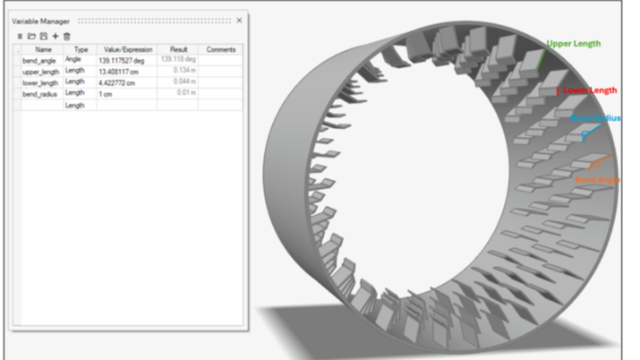
Task: Click the Result column header
Action: [x=178, y=49]
